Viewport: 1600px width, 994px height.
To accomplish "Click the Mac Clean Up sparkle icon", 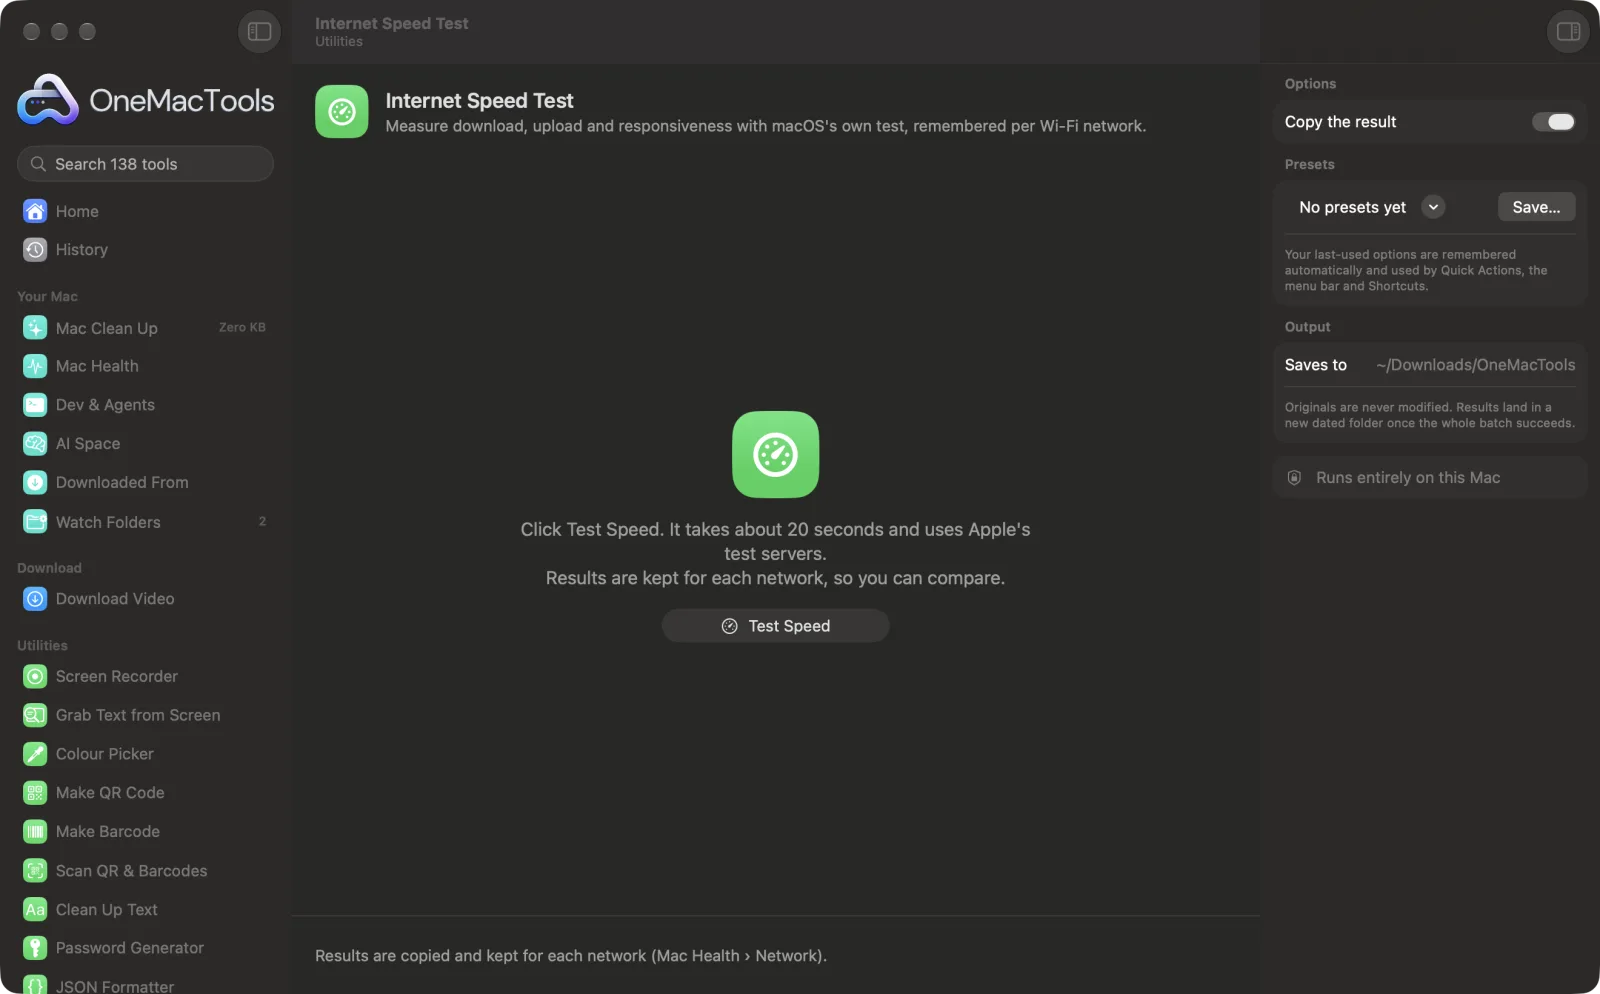I will [35, 328].
